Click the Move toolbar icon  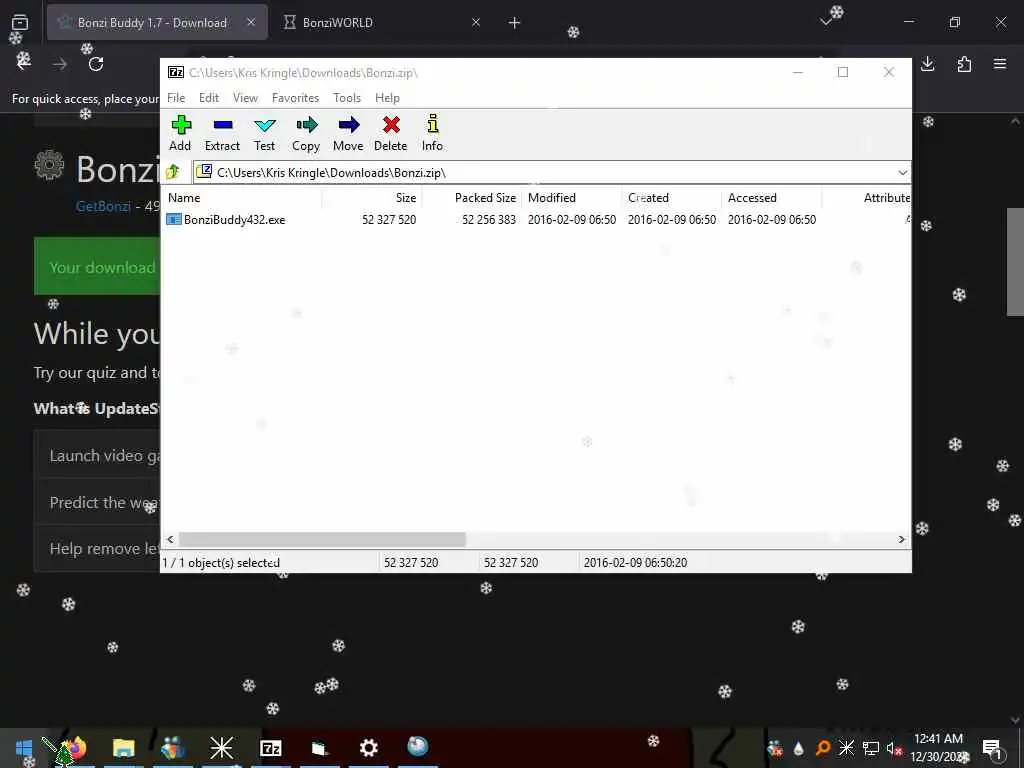pyautogui.click(x=348, y=133)
